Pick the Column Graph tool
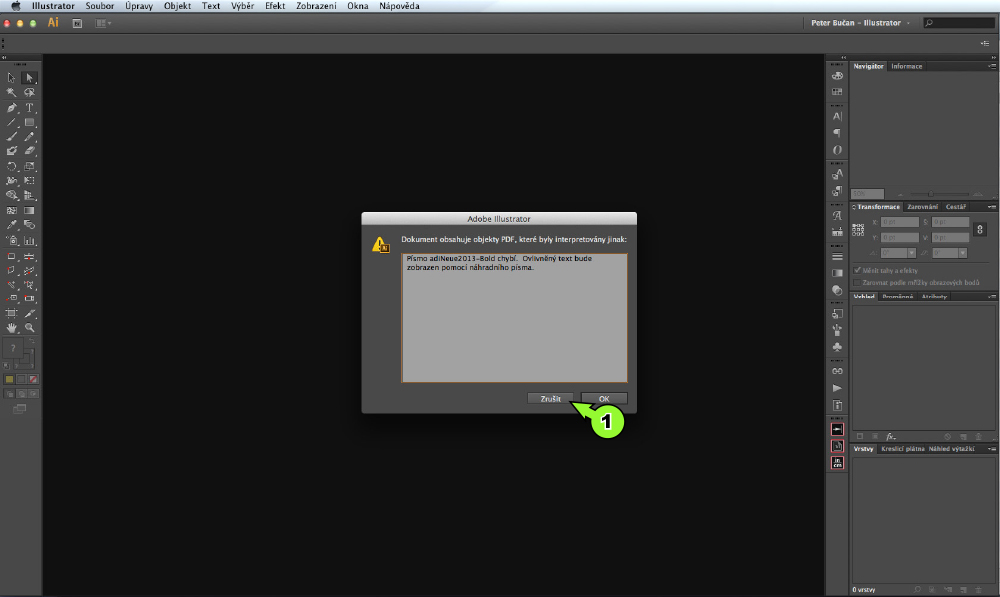Image resolution: width=1000 pixels, height=597 pixels. (29, 240)
